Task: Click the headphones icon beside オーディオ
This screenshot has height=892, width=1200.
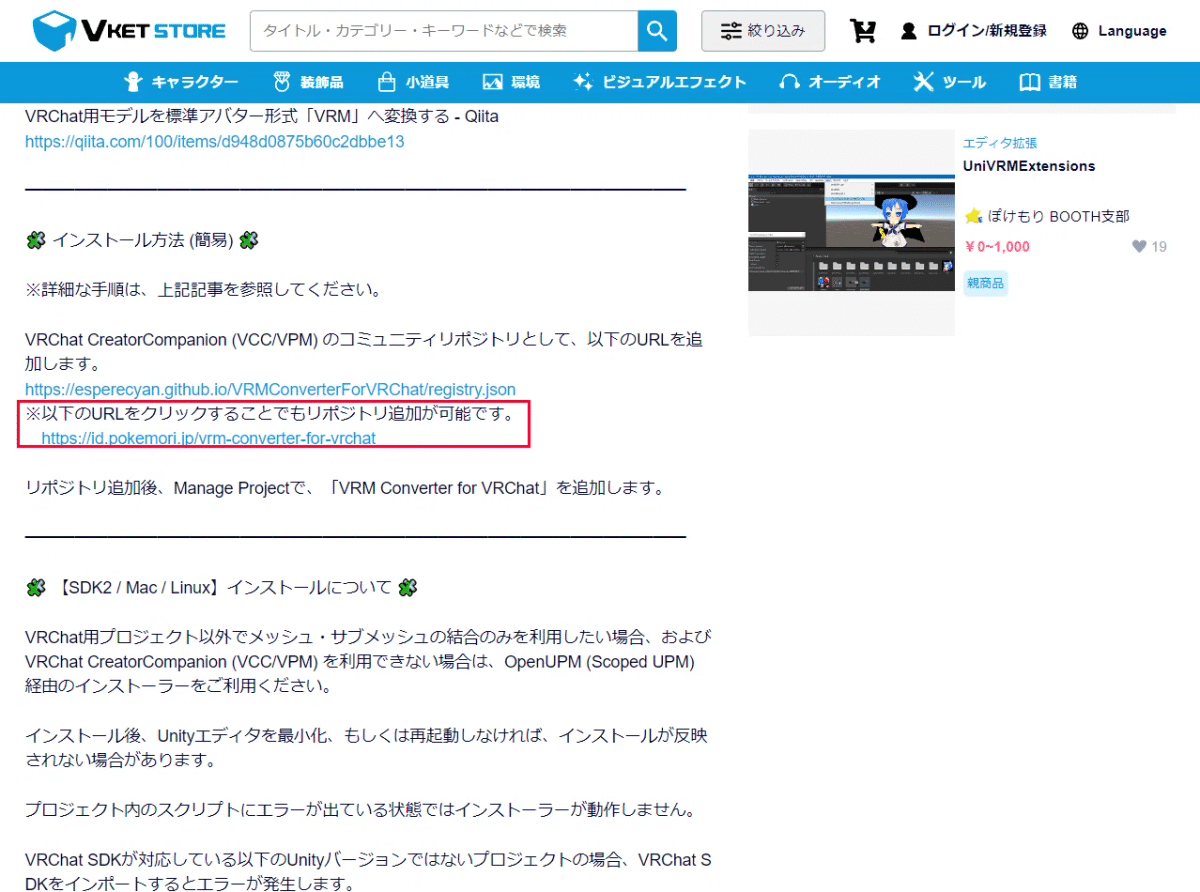Action: [x=790, y=82]
